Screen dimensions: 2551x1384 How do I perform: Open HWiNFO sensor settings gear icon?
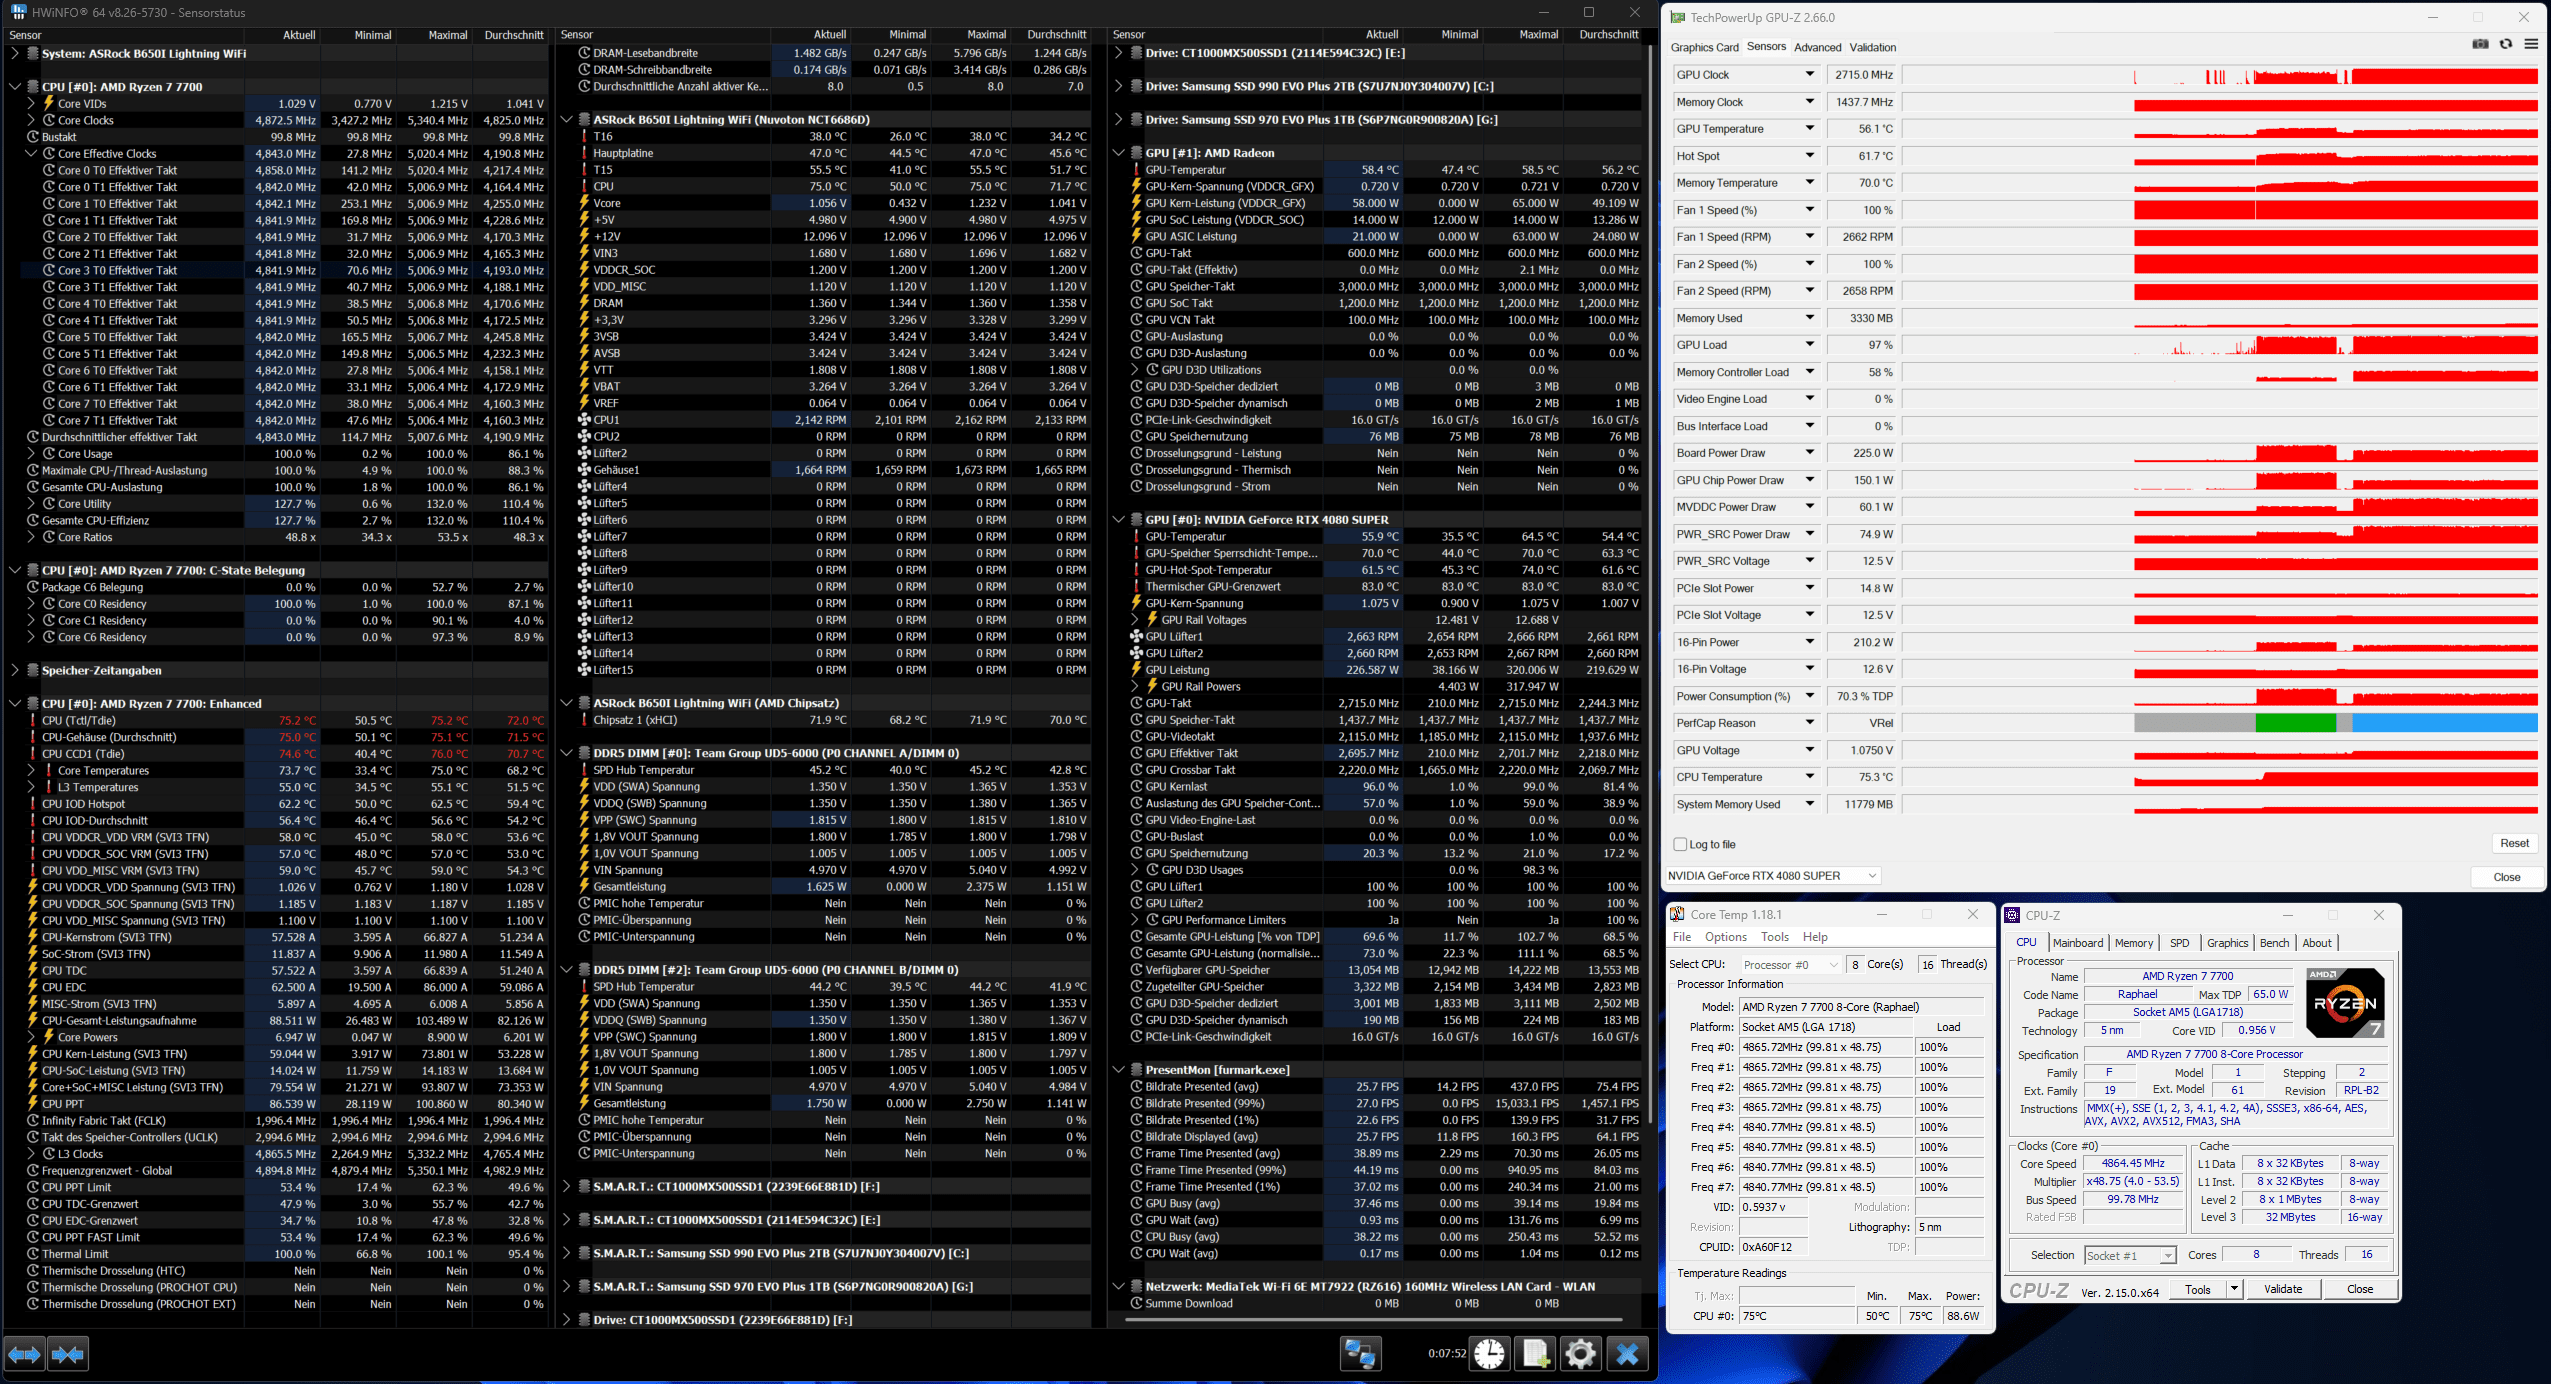click(x=1581, y=1354)
